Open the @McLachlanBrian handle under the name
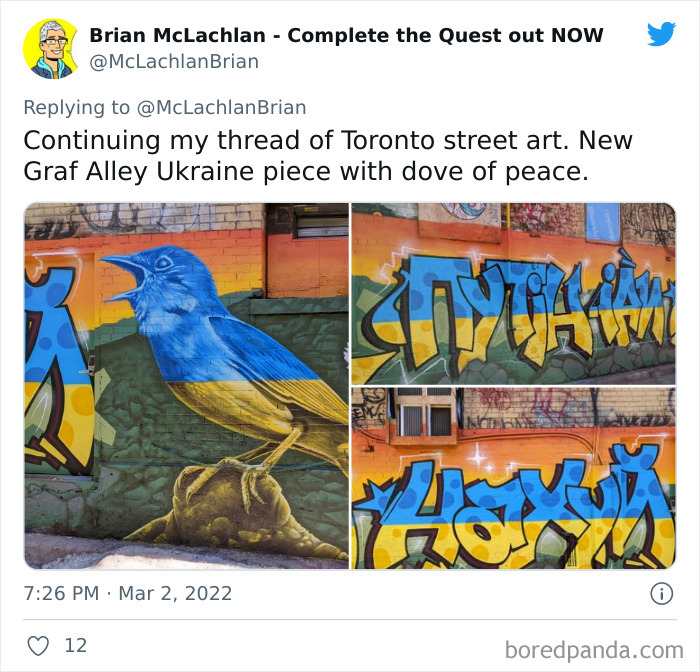700x672 pixels. click(x=174, y=62)
